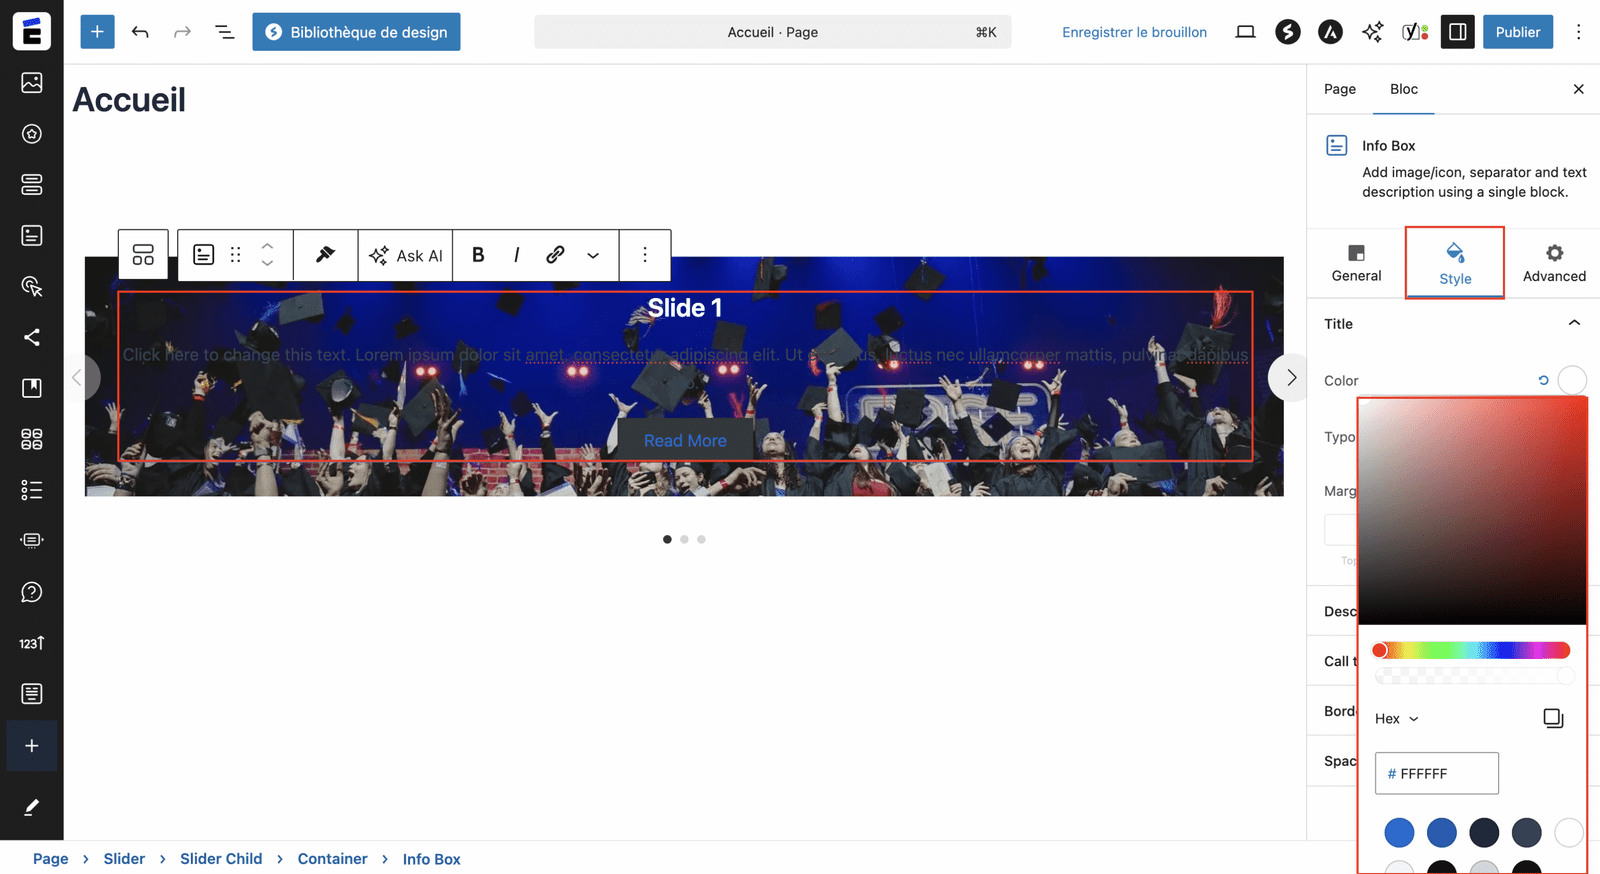Toggle the settings sidebar panel
Viewport: 1600px width, 874px height.
pyautogui.click(x=1458, y=32)
